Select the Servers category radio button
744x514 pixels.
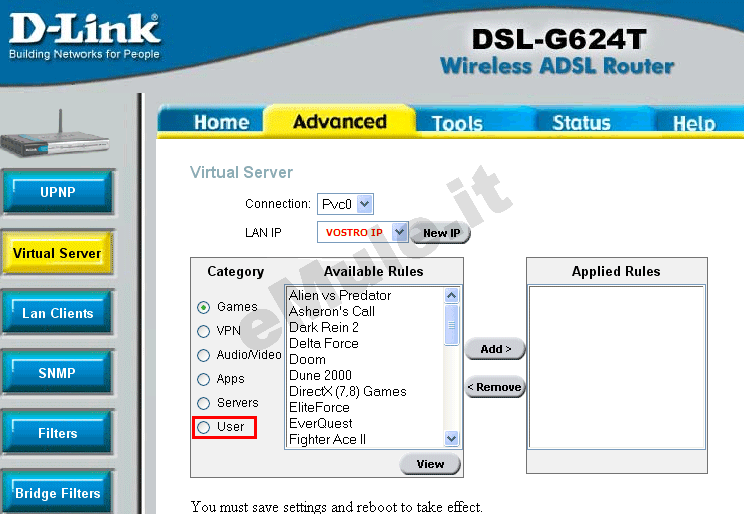(x=204, y=403)
